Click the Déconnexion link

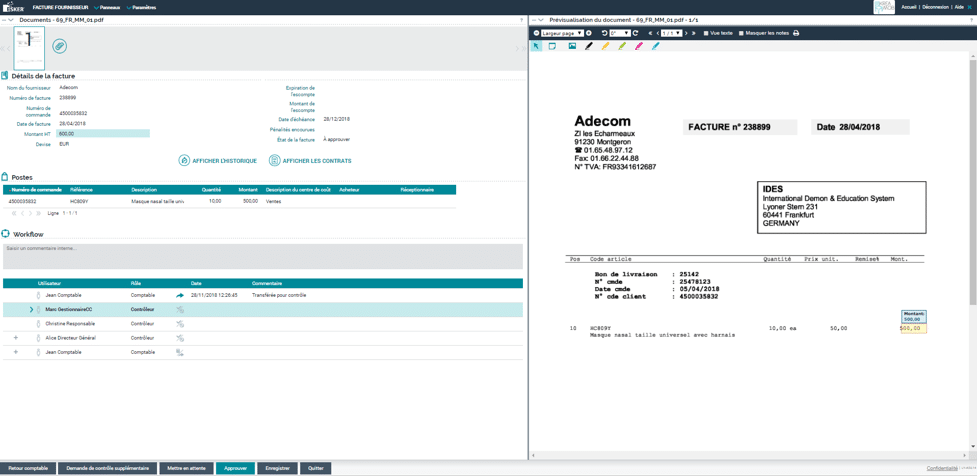936,7
